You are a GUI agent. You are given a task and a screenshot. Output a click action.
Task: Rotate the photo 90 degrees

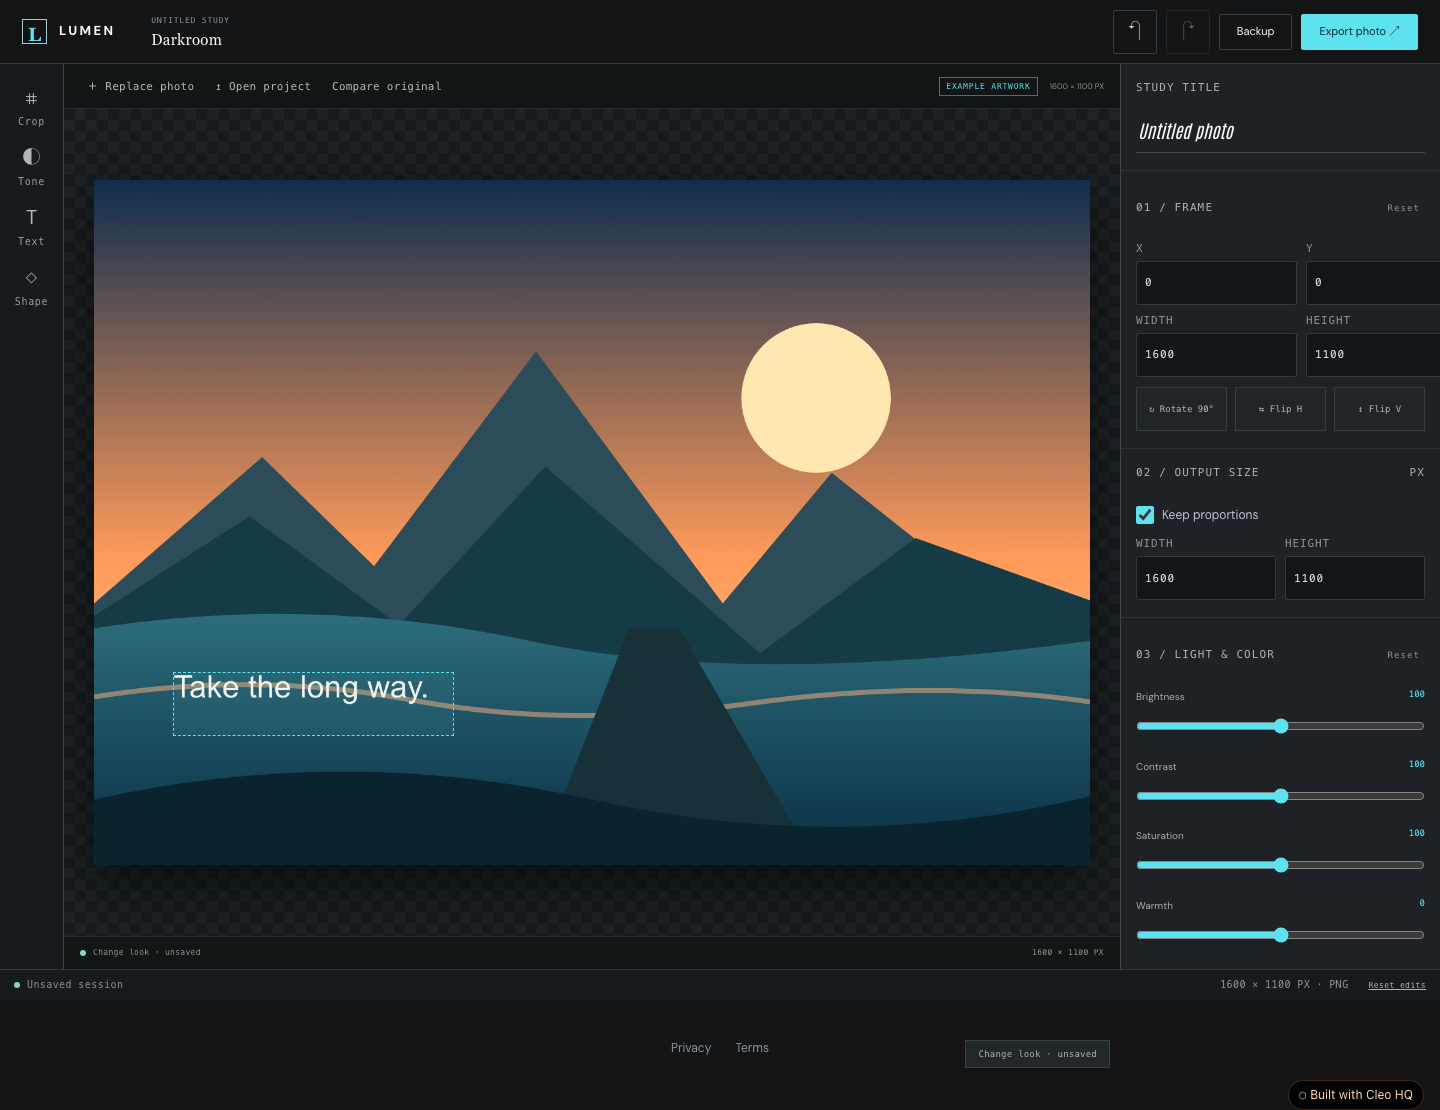pyautogui.click(x=1181, y=409)
